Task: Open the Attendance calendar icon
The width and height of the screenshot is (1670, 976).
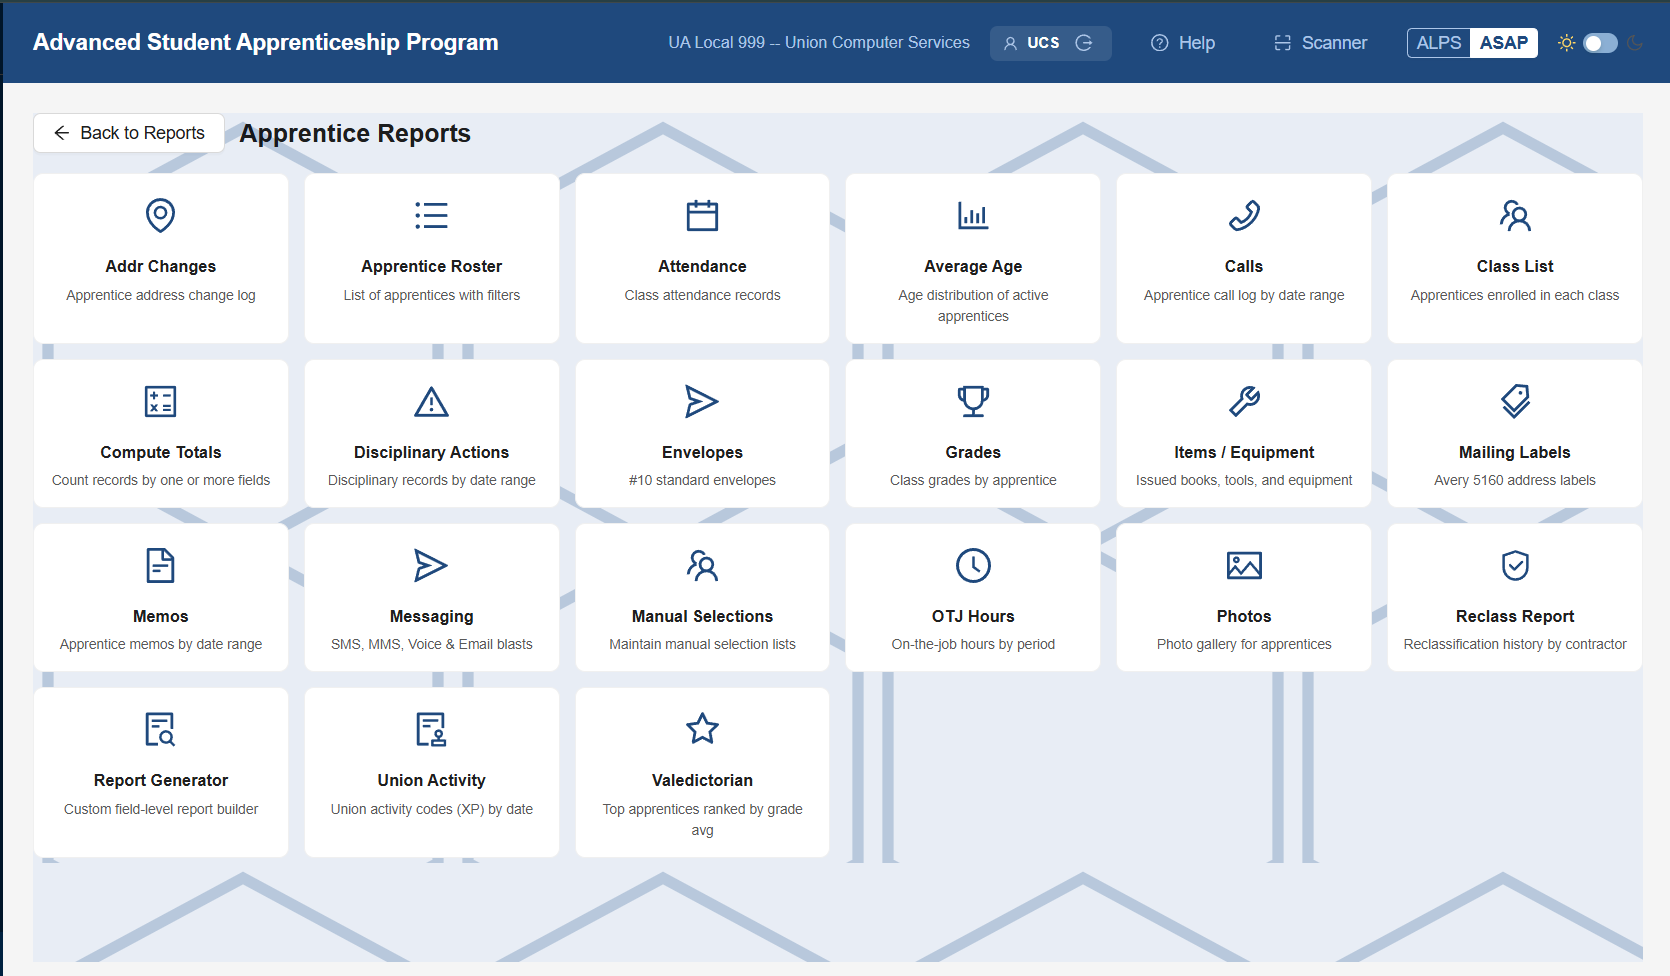Action: point(702,215)
